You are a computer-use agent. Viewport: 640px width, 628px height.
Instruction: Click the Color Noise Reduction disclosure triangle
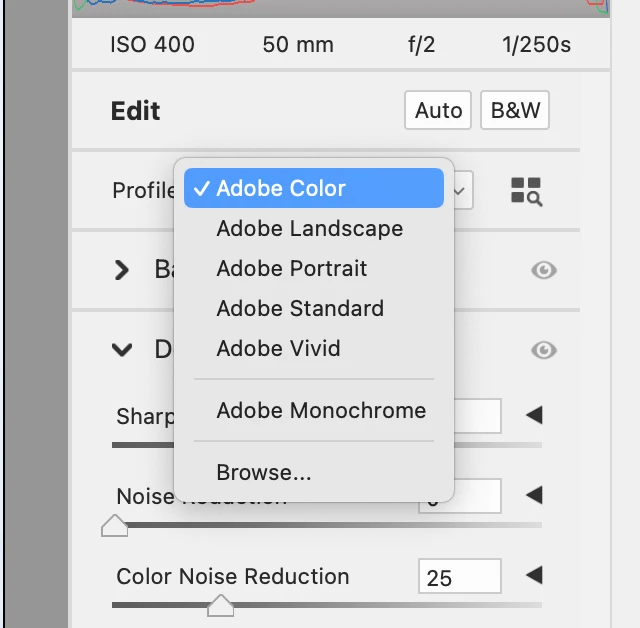point(534,575)
